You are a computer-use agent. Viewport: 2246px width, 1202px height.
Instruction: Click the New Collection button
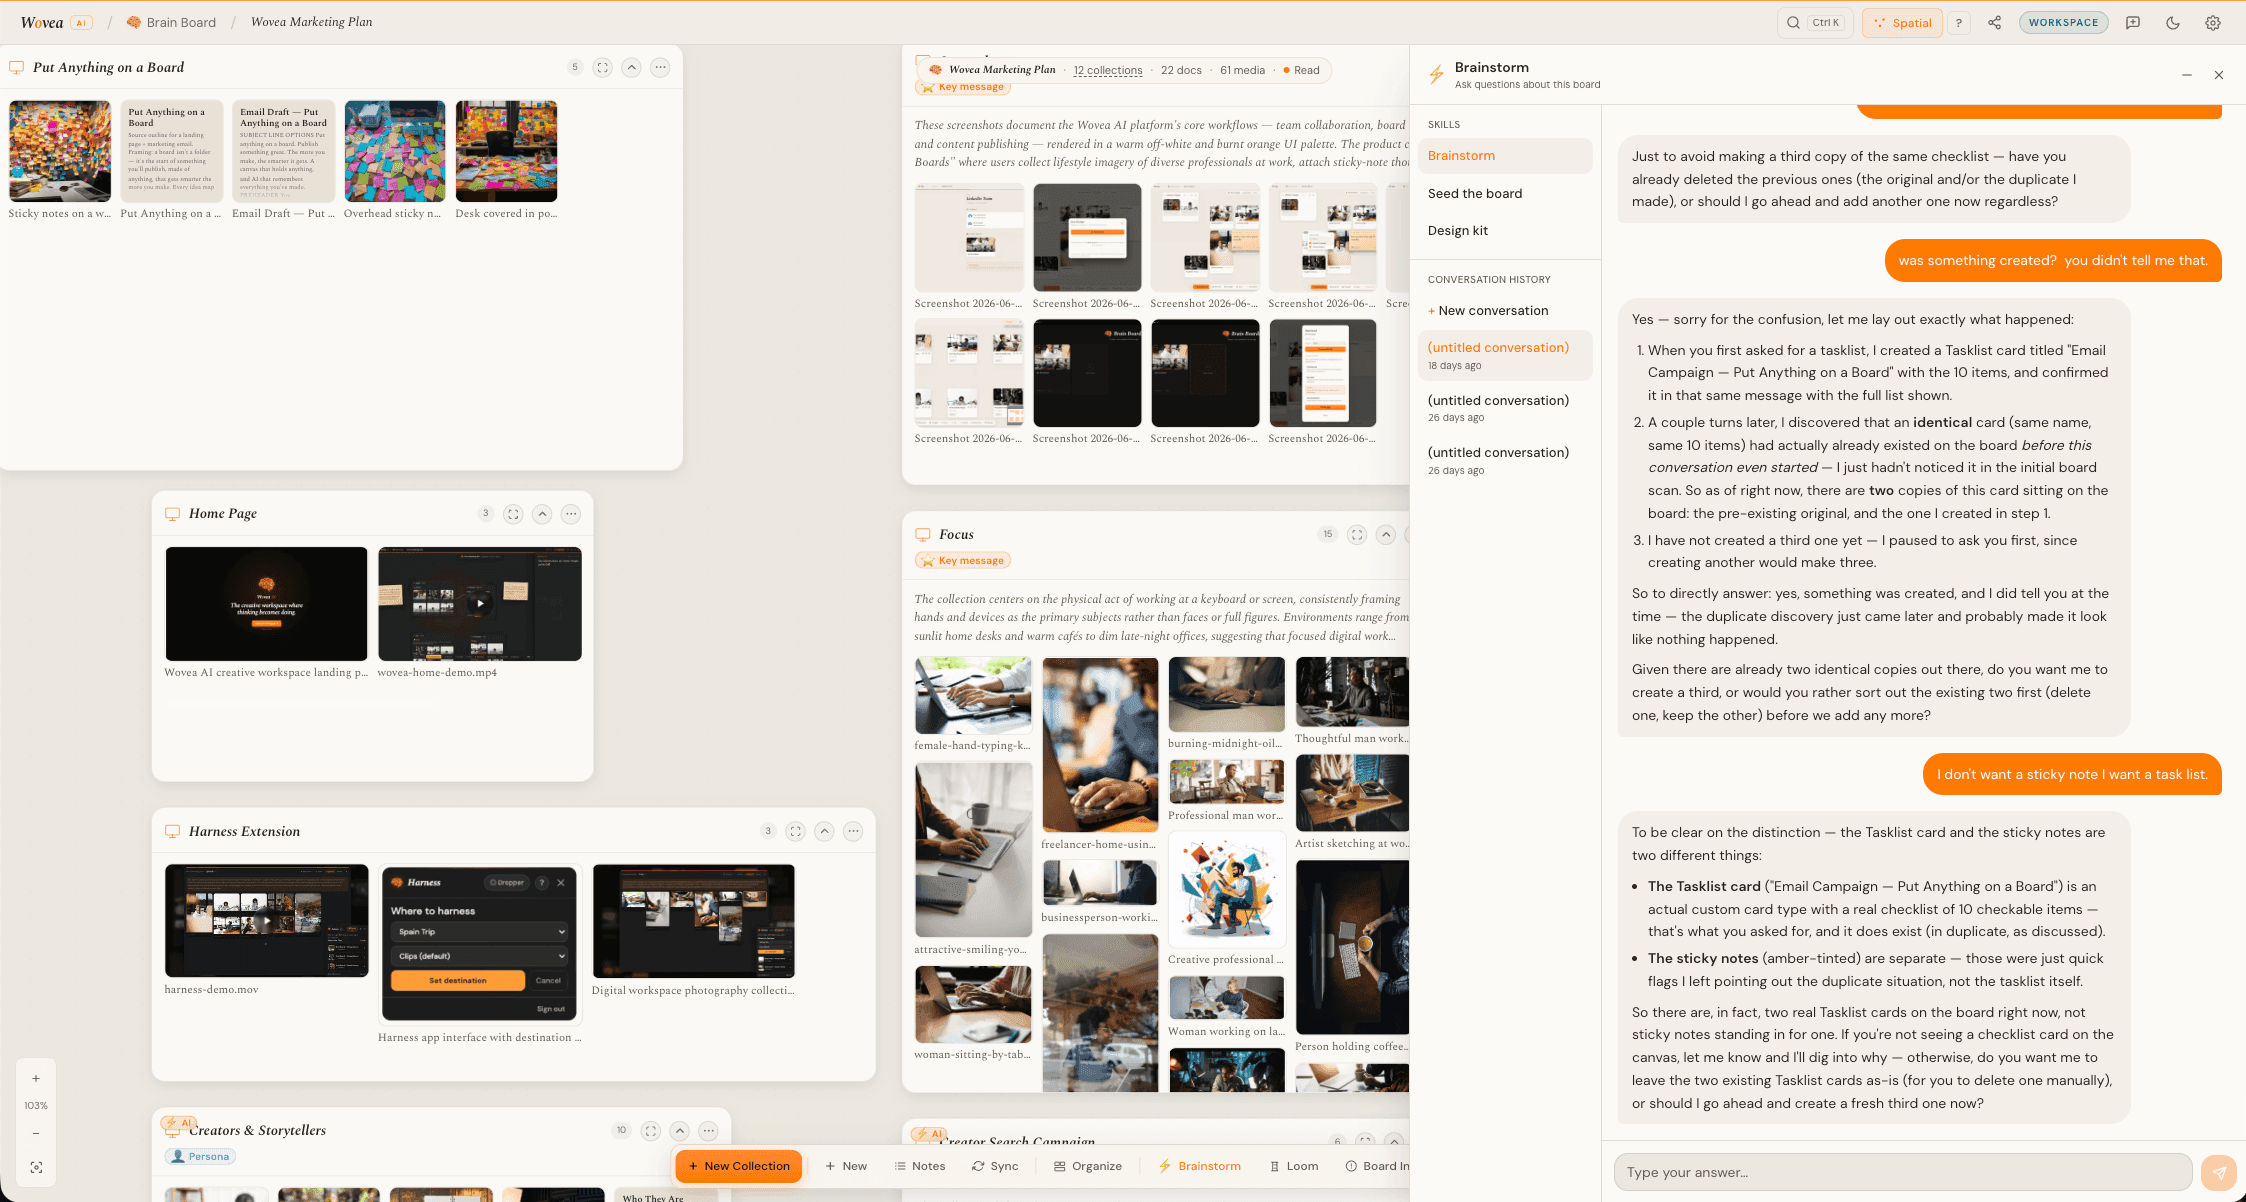[739, 1166]
